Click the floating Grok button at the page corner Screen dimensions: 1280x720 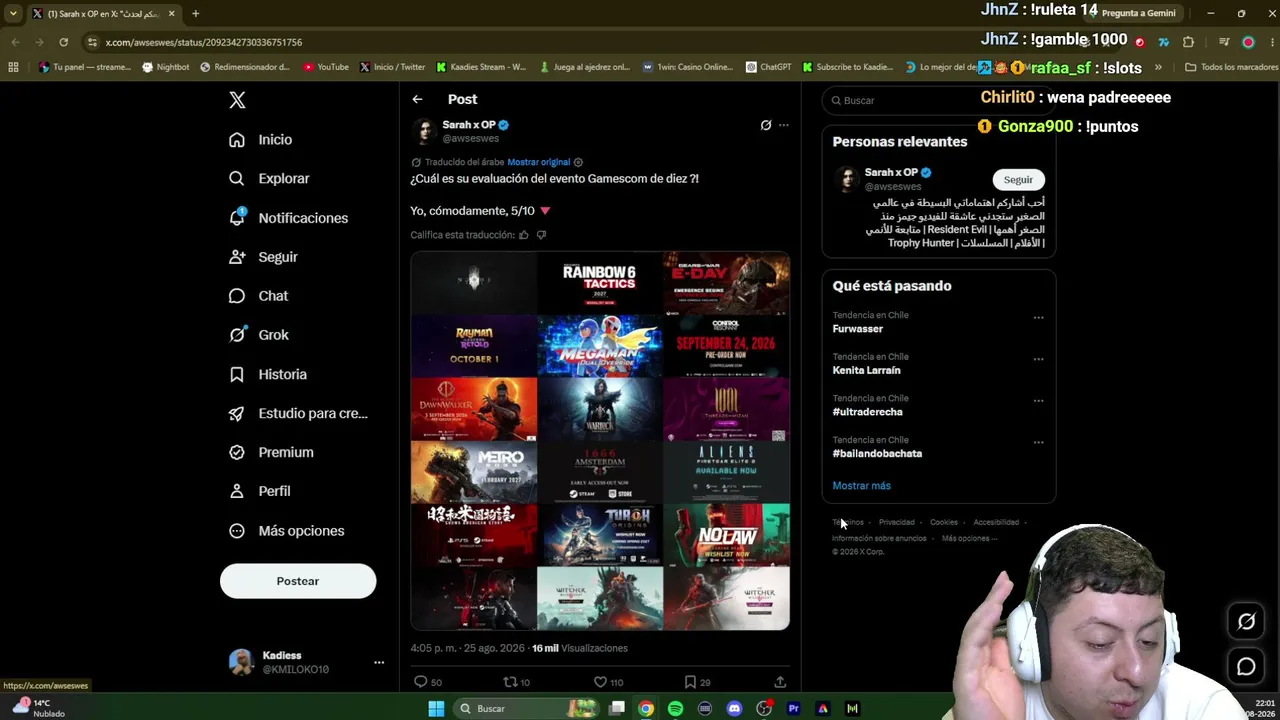coord(1246,622)
